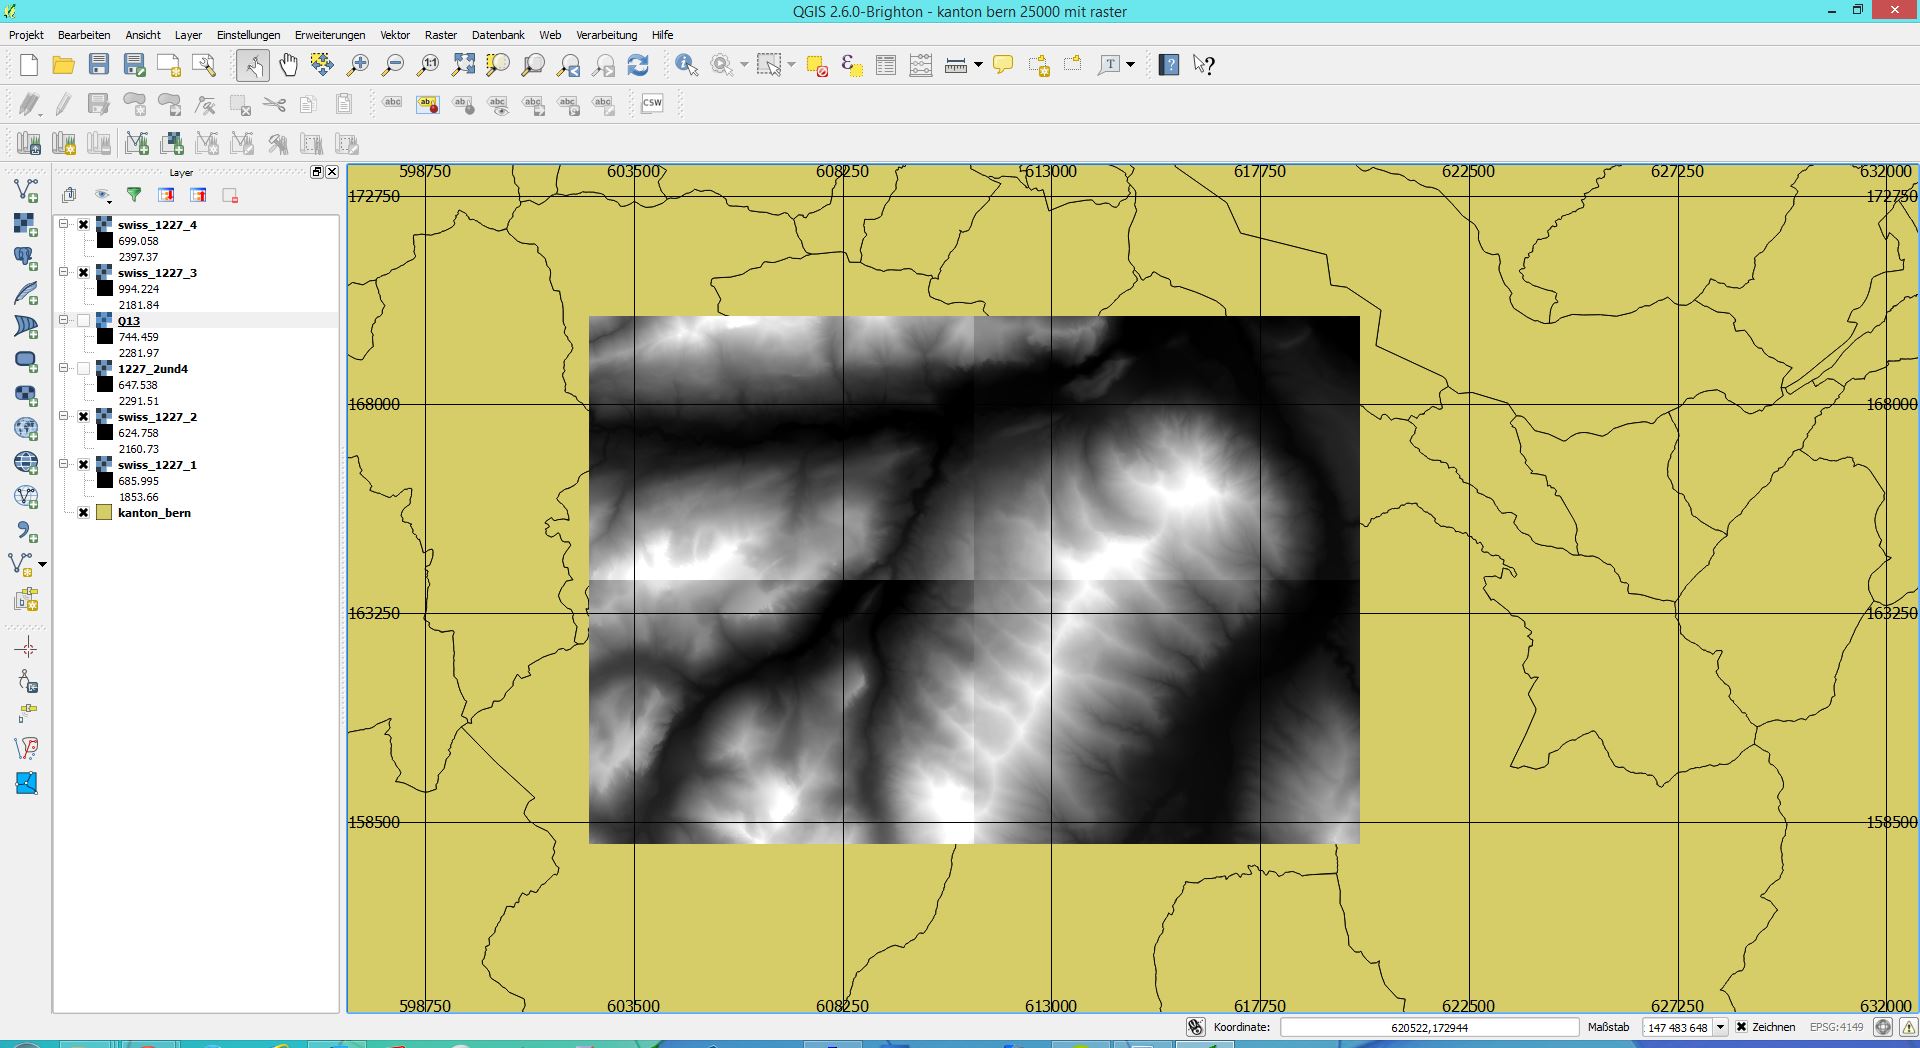This screenshot has width=1920, height=1048.
Task: Collapse the swiss_1227_1 layer tree node
Action: tap(64, 464)
